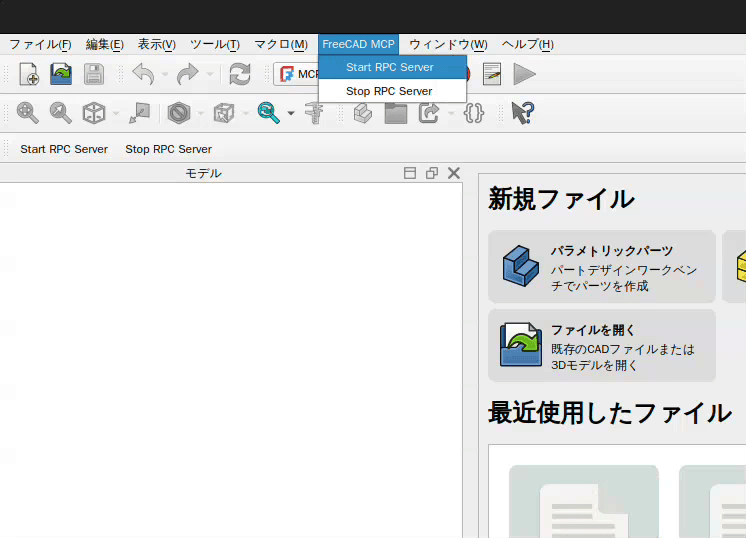Click Start RPC Server toolbar button
This screenshot has height=538, width=746.
64,149
